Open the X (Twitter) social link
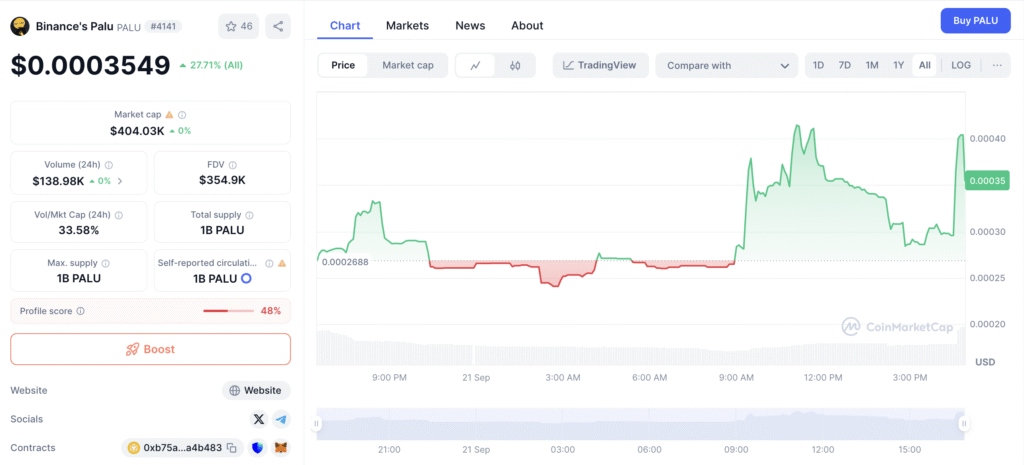This screenshot has height=465, width=1024. click(259, 419)
